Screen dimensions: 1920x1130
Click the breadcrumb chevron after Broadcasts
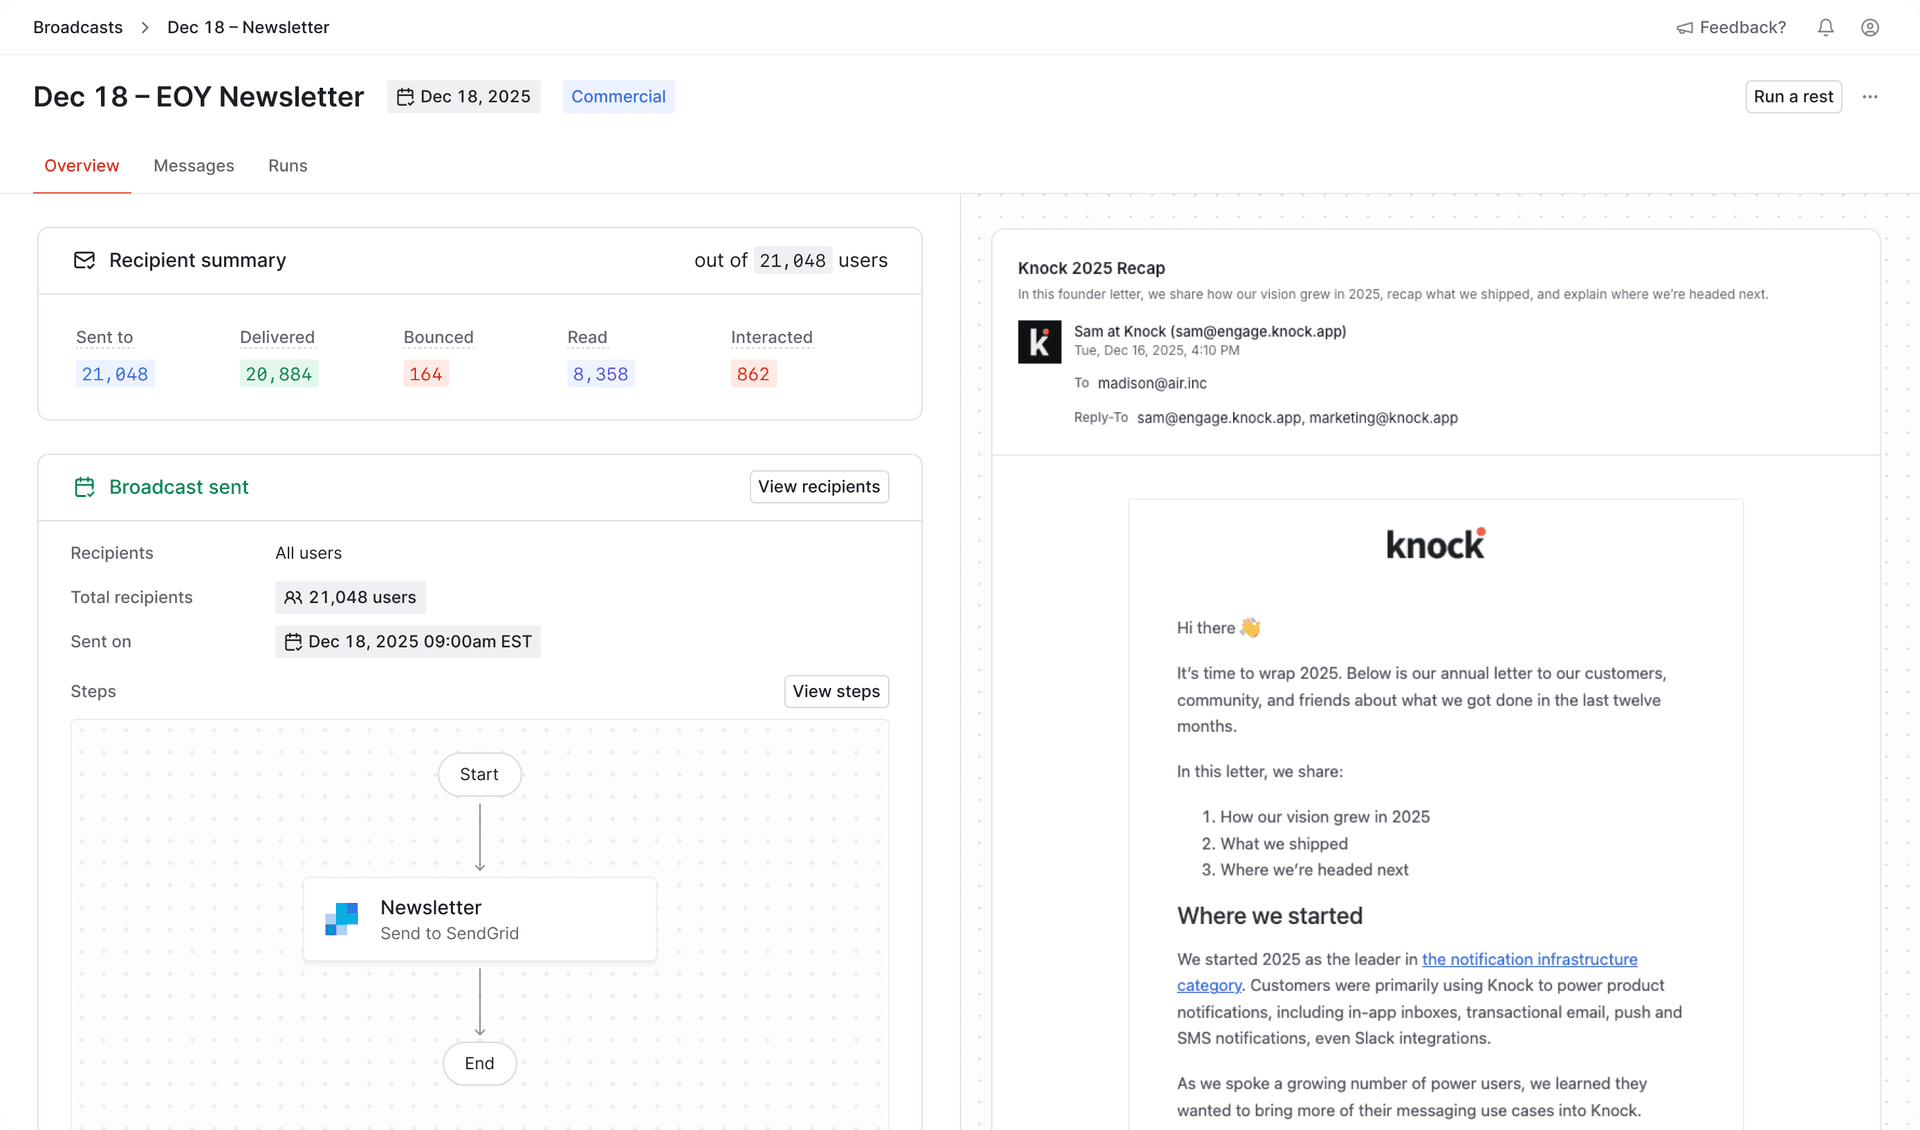coord(145,27)
